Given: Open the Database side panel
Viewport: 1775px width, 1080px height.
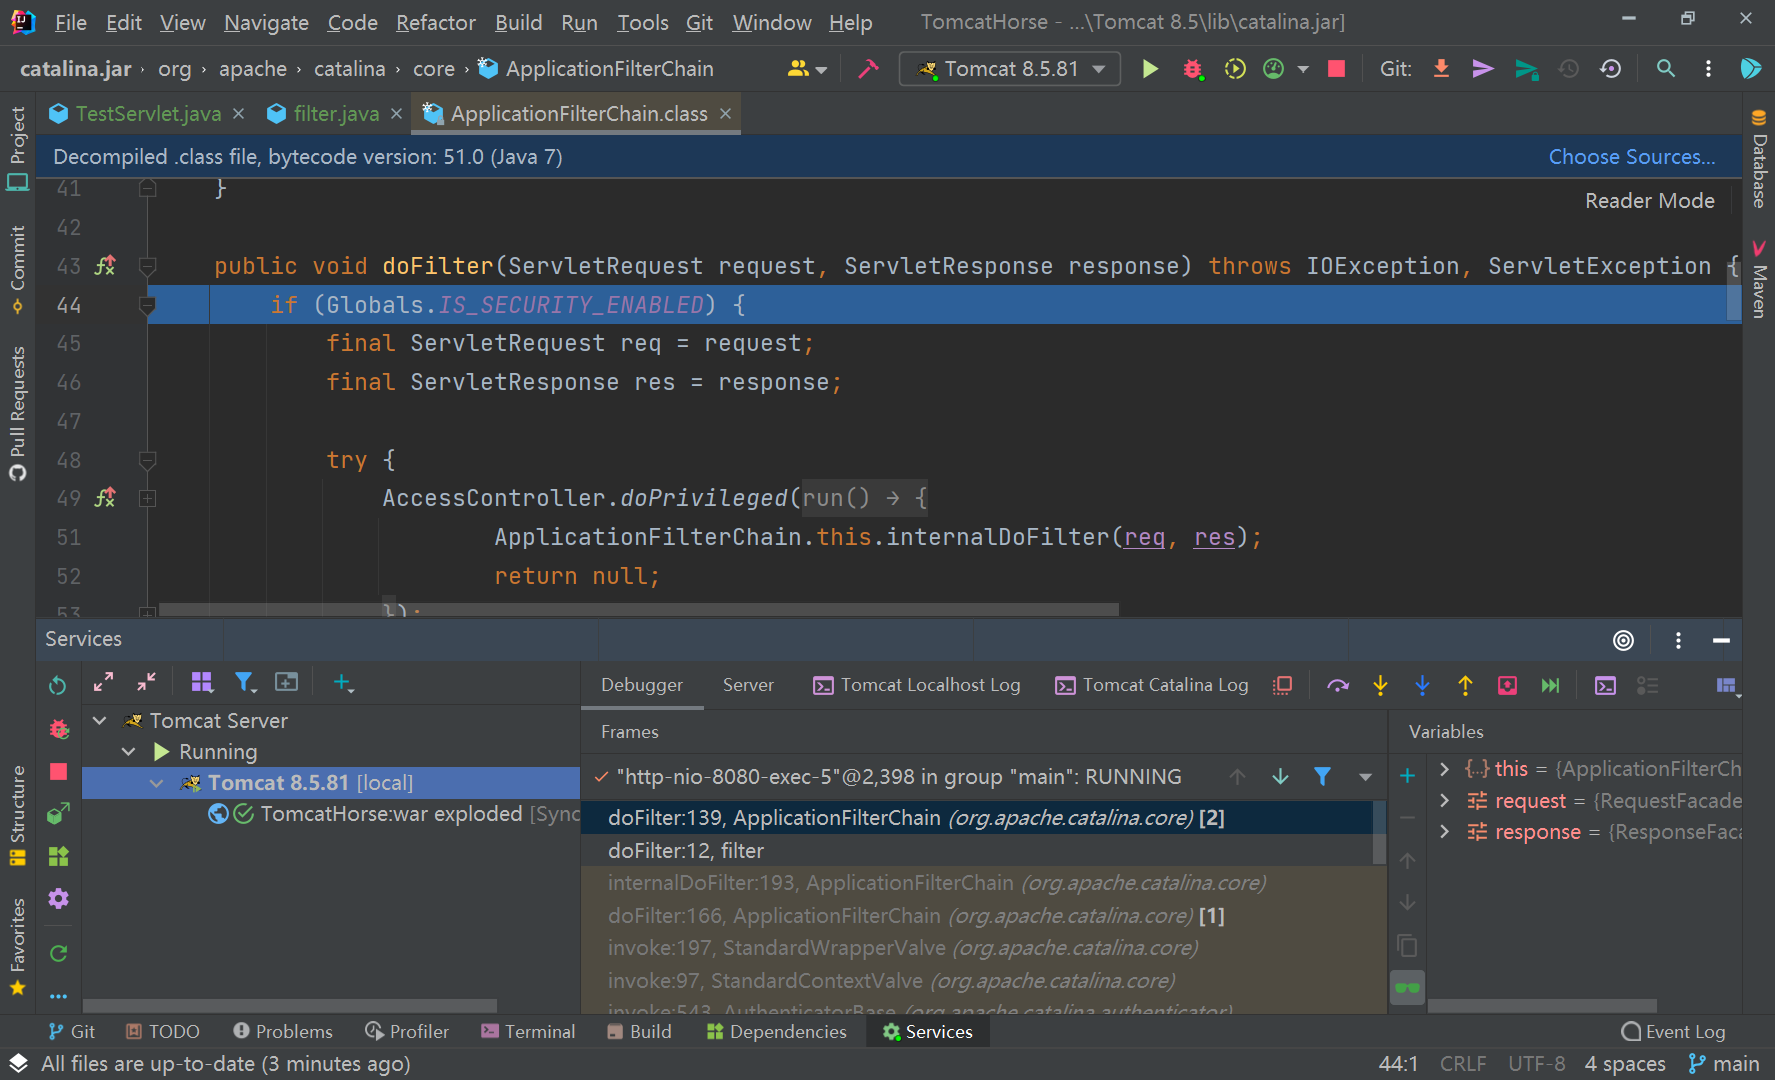Looking at the screenshot, I should tap(1759, 158).
